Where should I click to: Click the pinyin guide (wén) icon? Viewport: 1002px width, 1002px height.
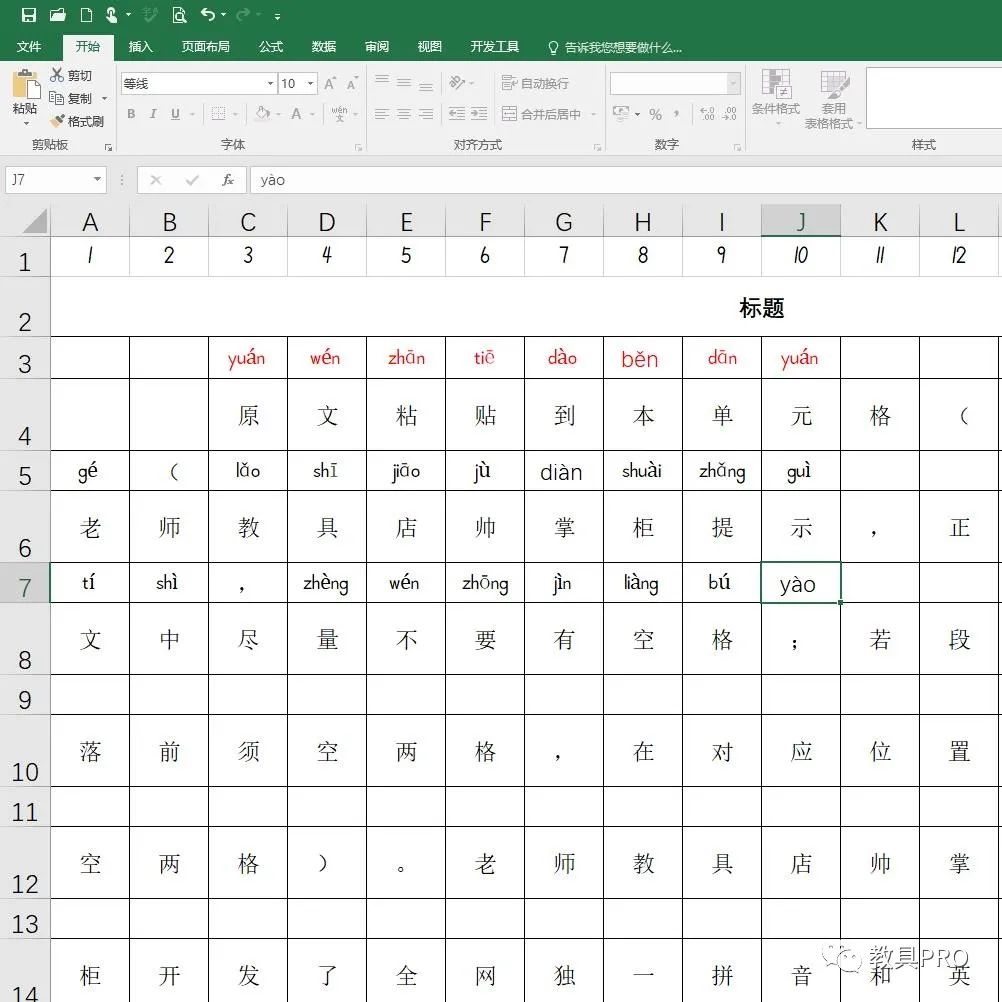pos(339,114)
